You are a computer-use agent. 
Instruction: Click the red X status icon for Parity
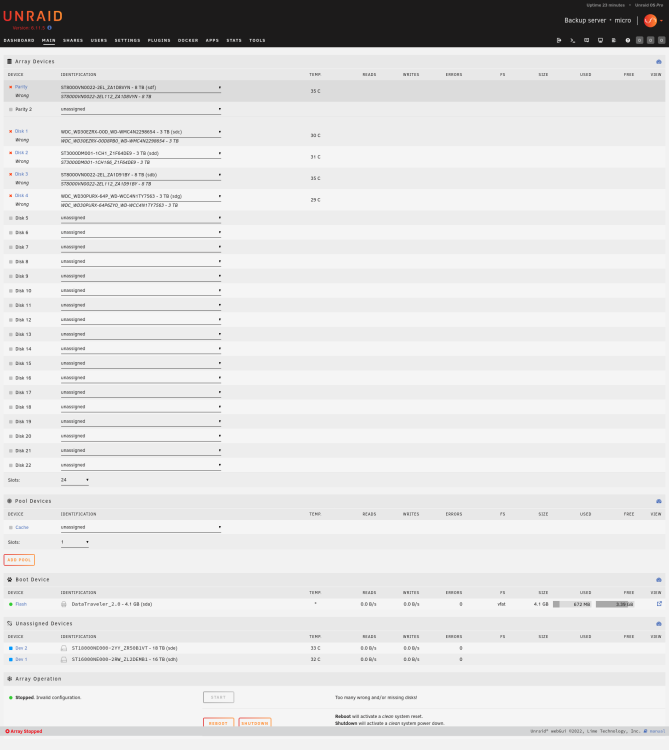[x=11, y=87]
